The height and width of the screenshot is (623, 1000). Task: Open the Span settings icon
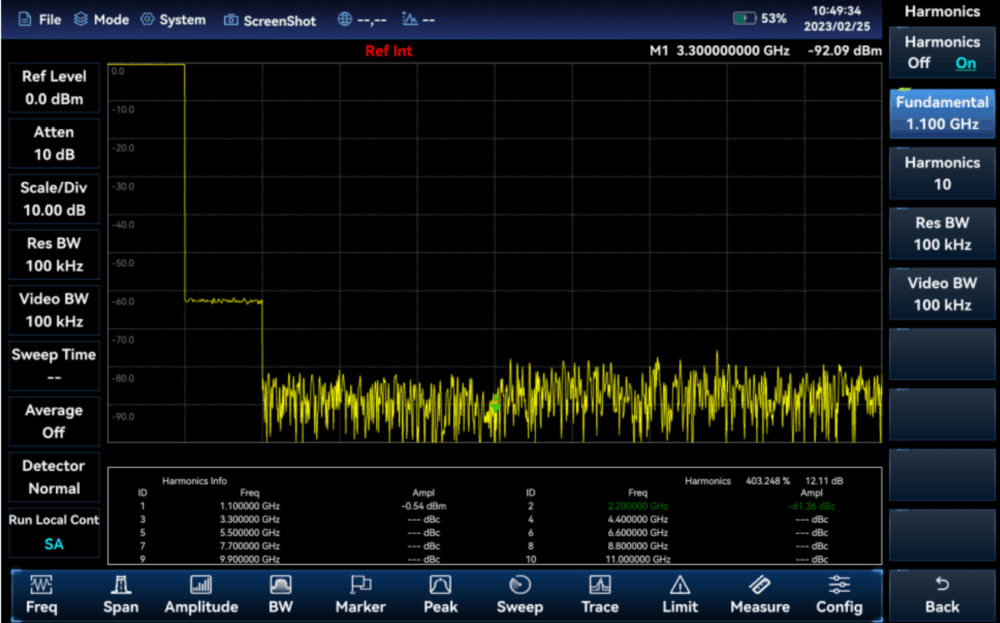coord(121,594)
